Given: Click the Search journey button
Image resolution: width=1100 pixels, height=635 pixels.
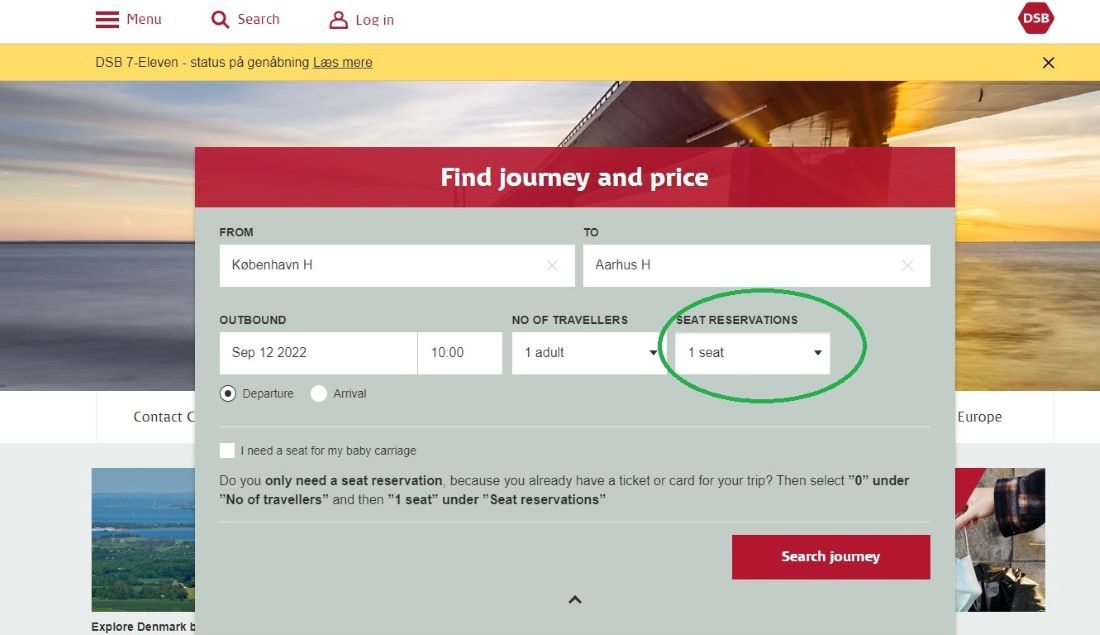Looking at the screenshot, I should click(x=831, y=557).
